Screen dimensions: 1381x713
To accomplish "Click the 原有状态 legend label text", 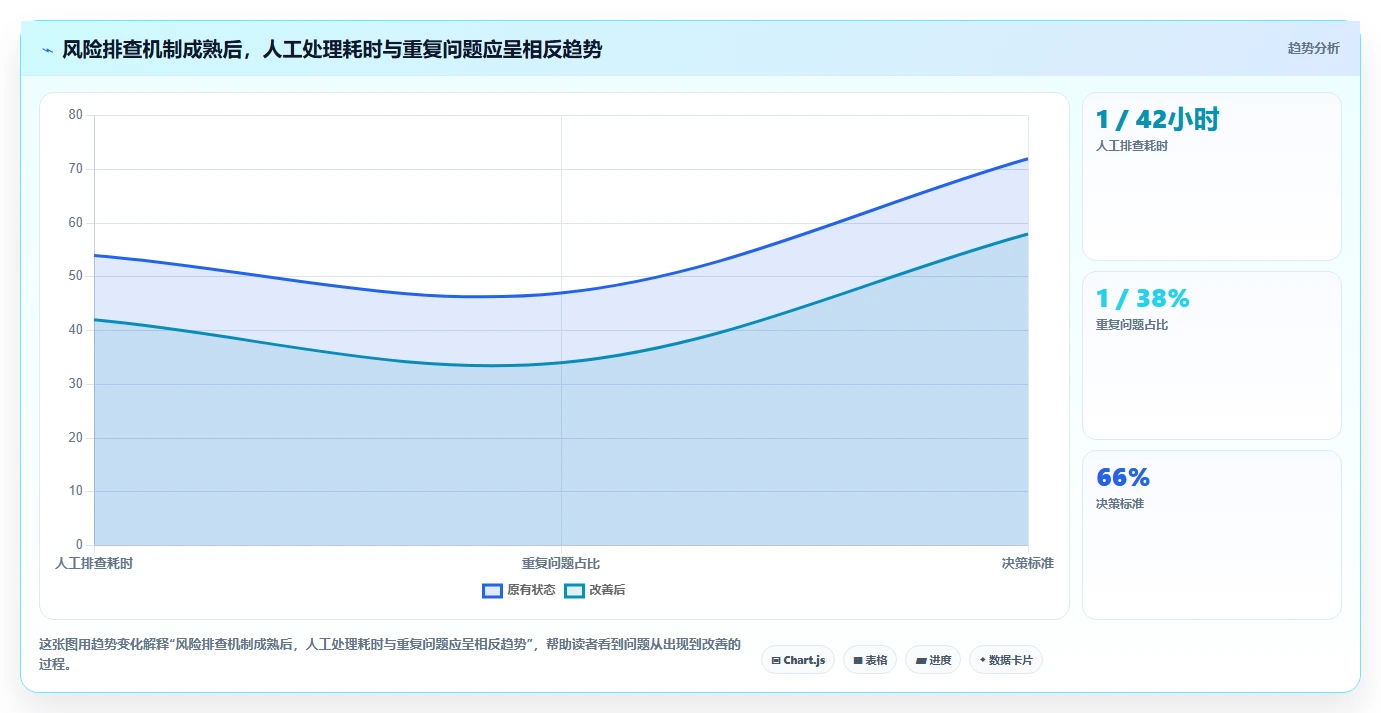I will pos(531,590).
